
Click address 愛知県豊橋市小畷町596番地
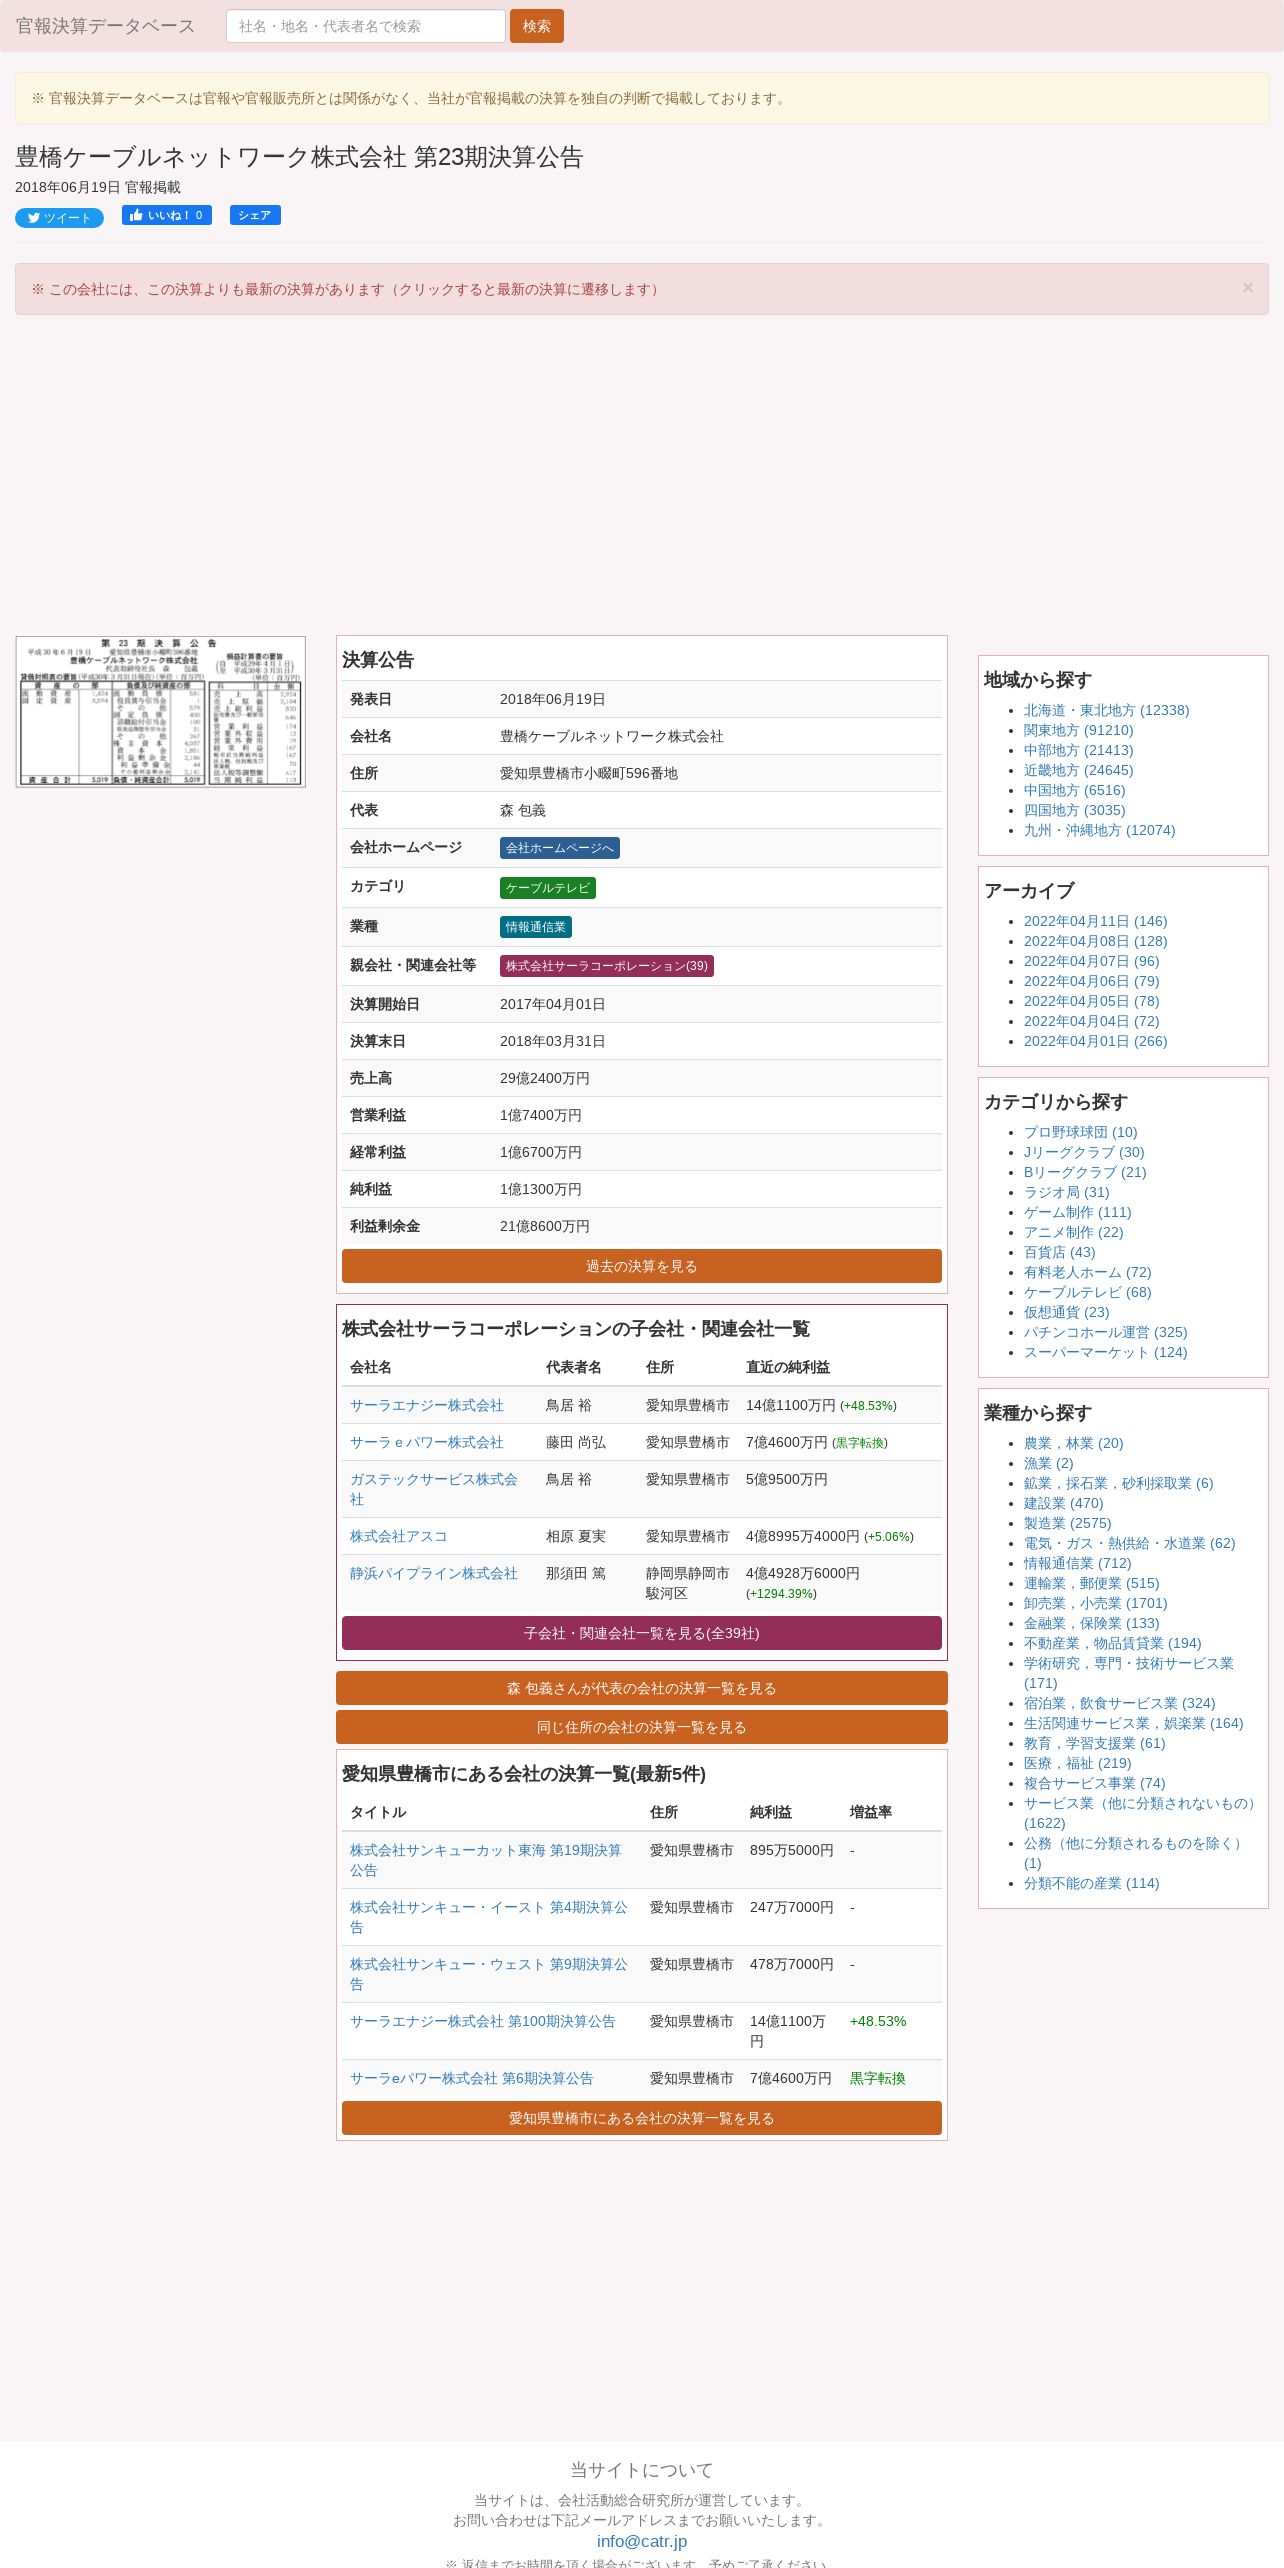[589, 773]
